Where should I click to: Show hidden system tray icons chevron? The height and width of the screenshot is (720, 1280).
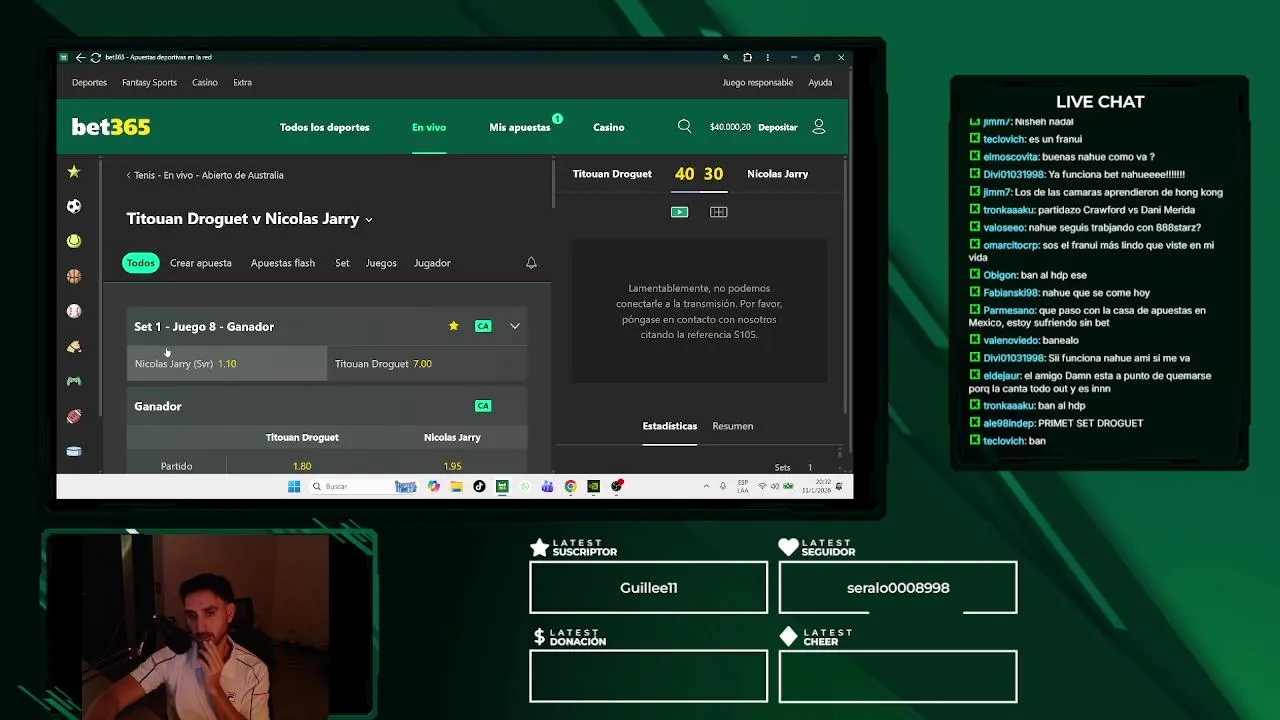coord(706,487)
